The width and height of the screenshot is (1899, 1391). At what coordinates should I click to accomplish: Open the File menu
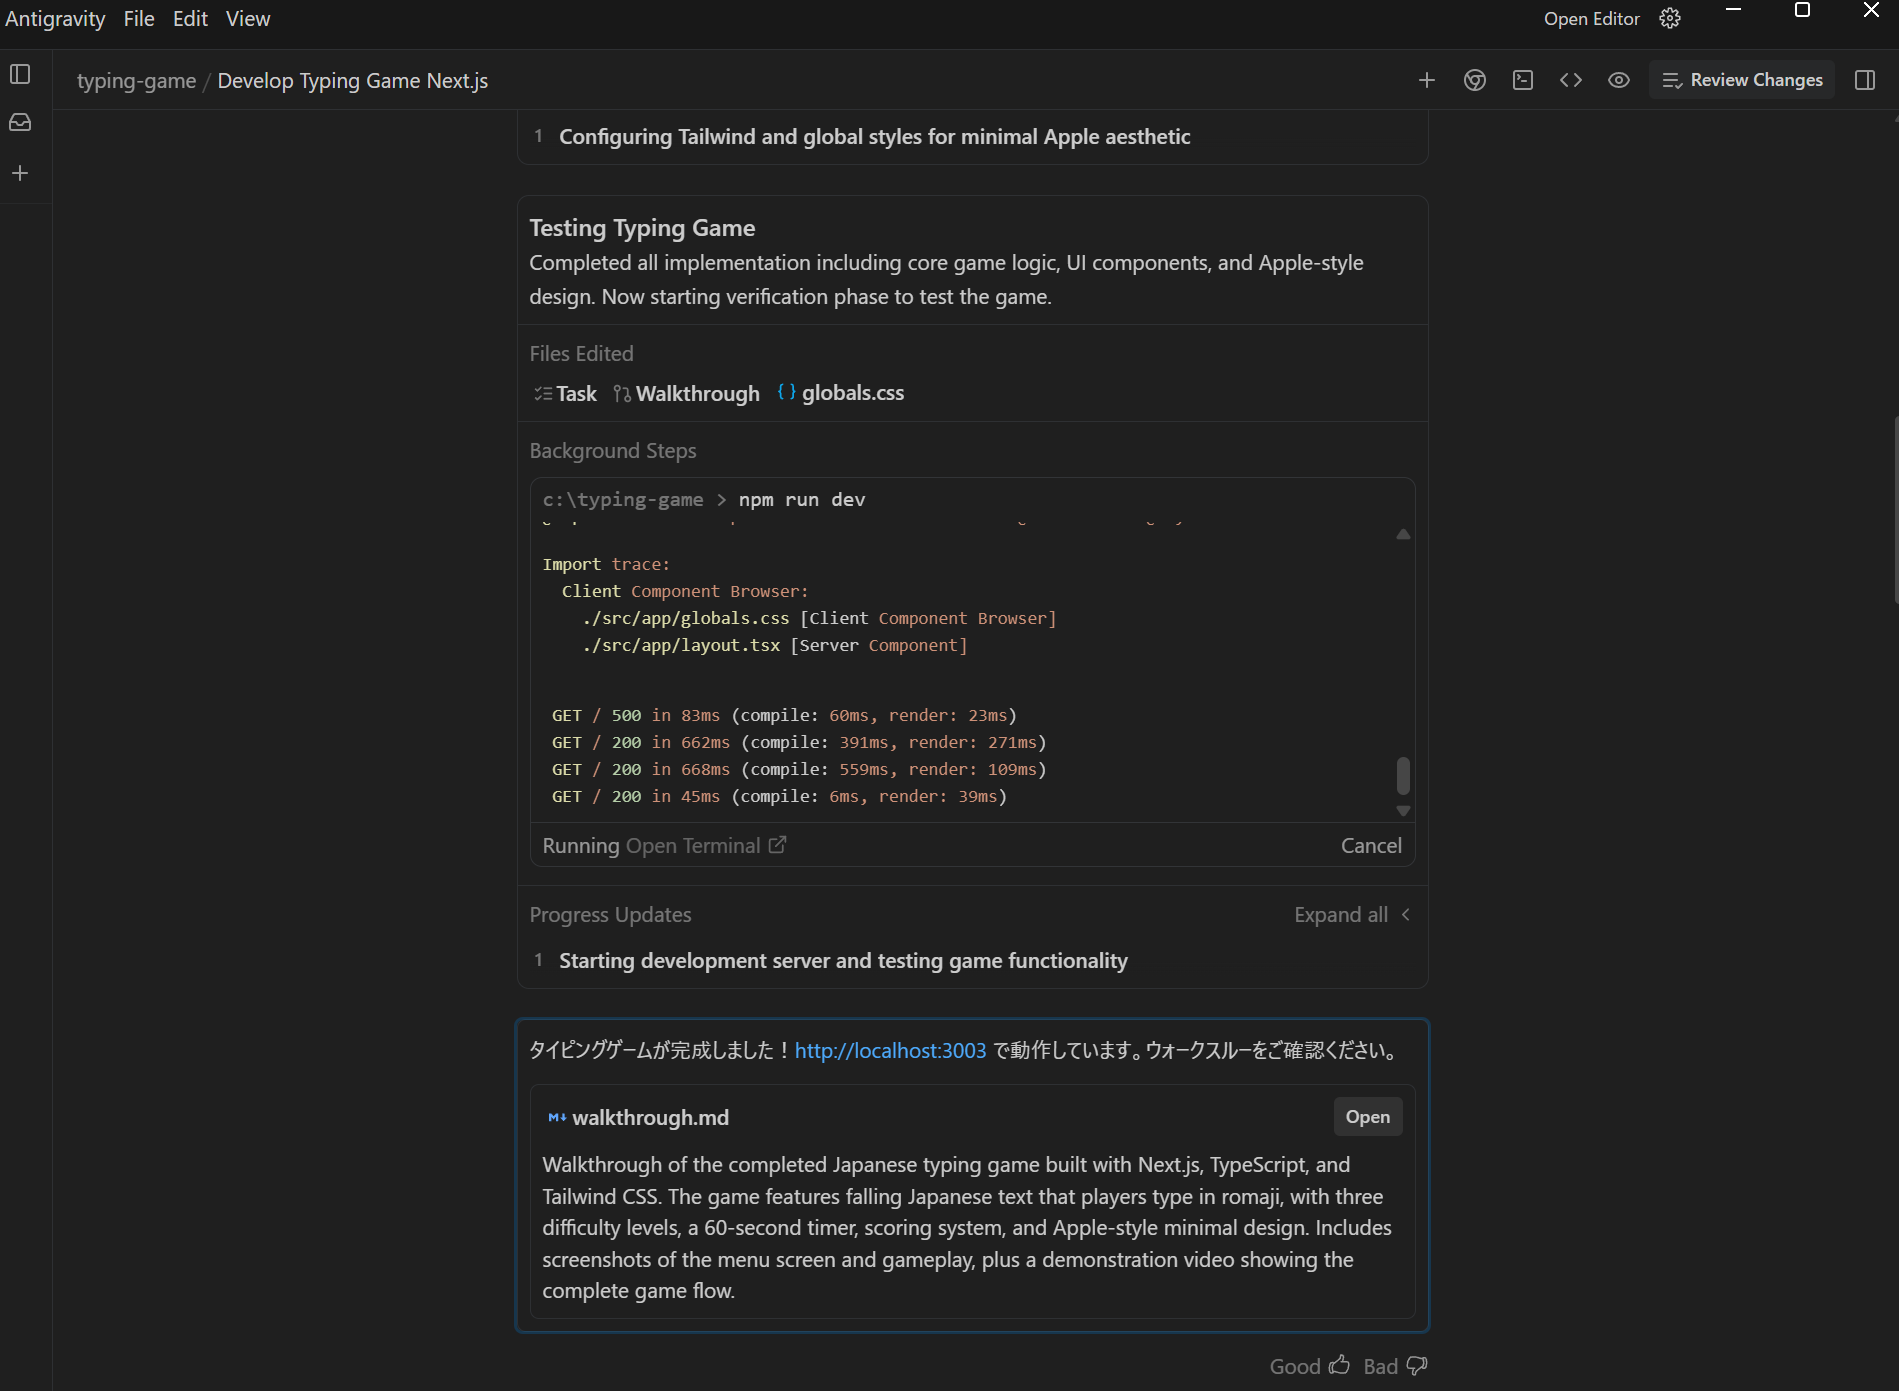(x=139, y=19)
